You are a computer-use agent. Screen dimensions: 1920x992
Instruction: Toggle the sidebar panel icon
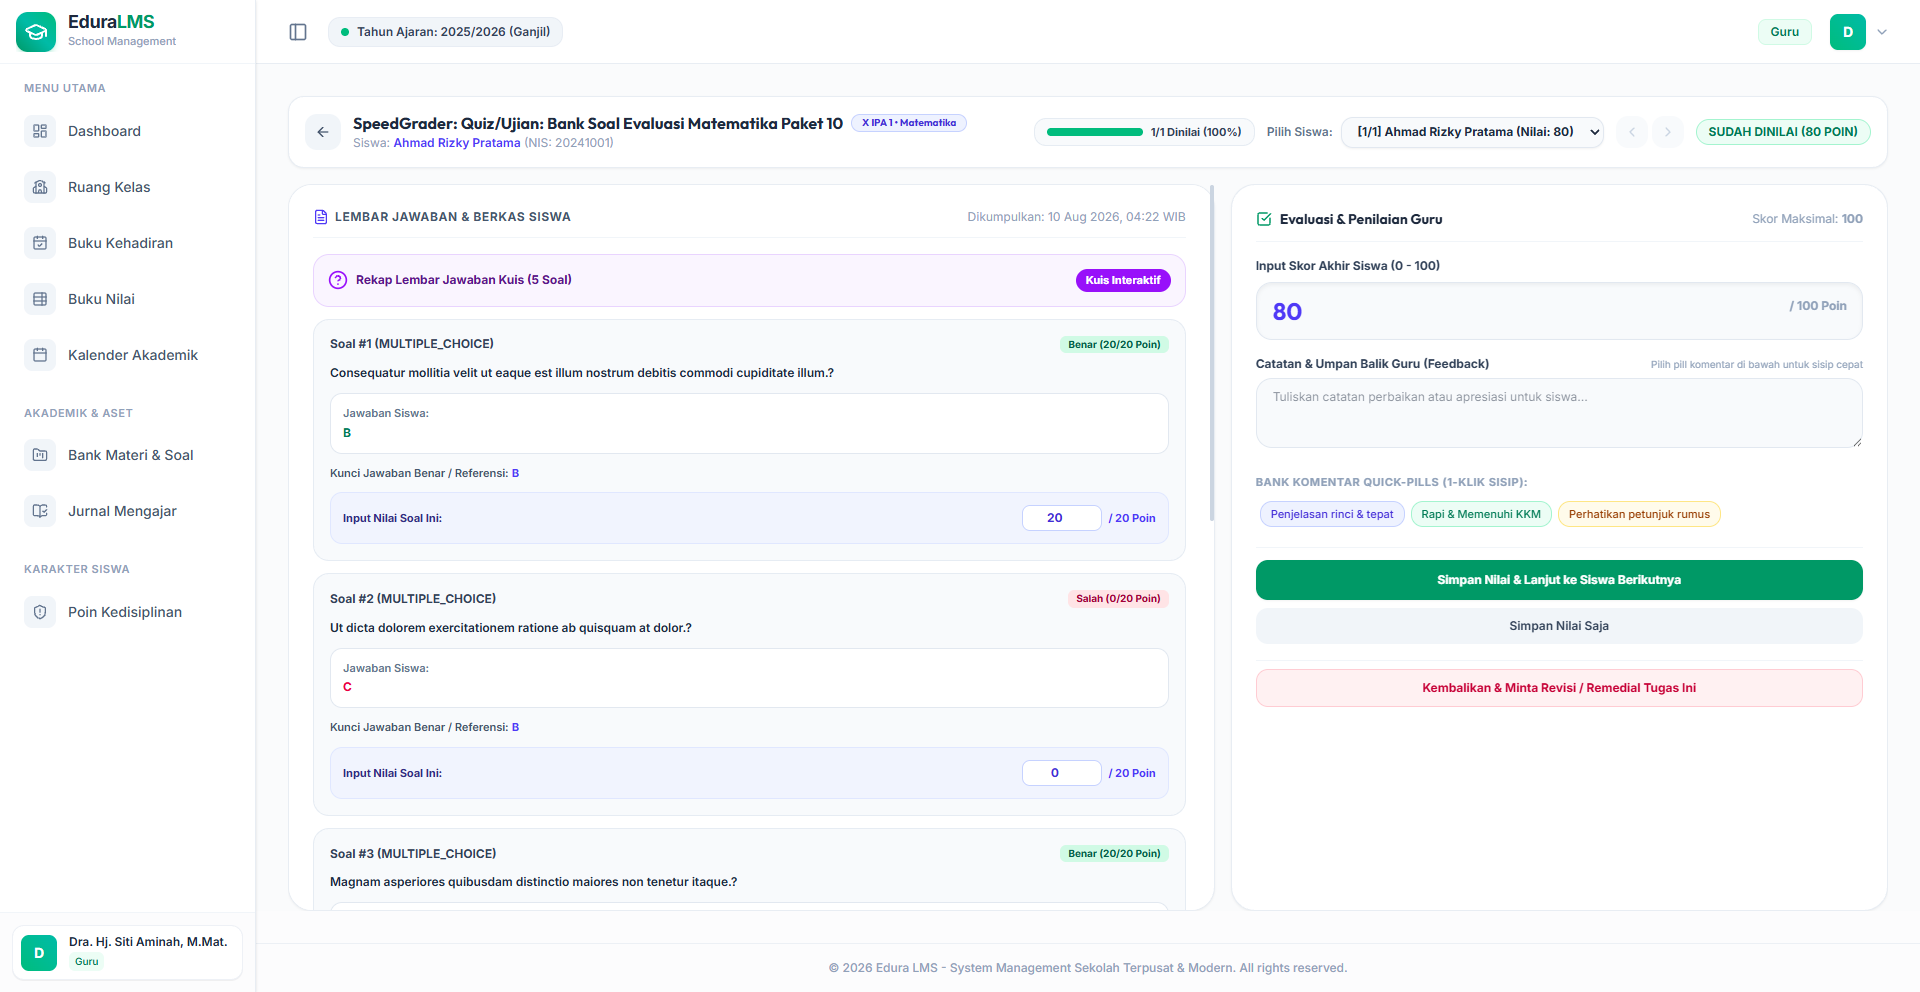click(x=298, y=32)
